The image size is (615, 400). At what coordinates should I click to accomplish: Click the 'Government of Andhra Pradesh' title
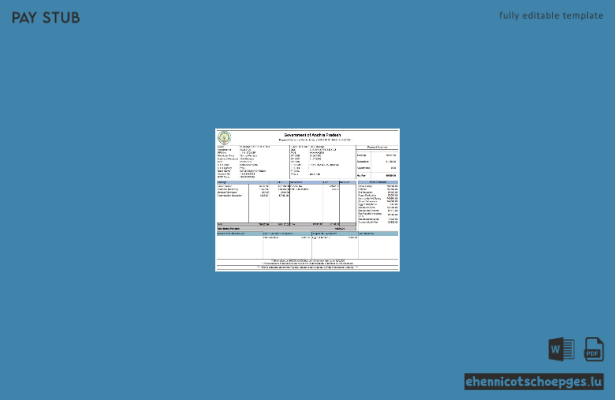point(313,135)
